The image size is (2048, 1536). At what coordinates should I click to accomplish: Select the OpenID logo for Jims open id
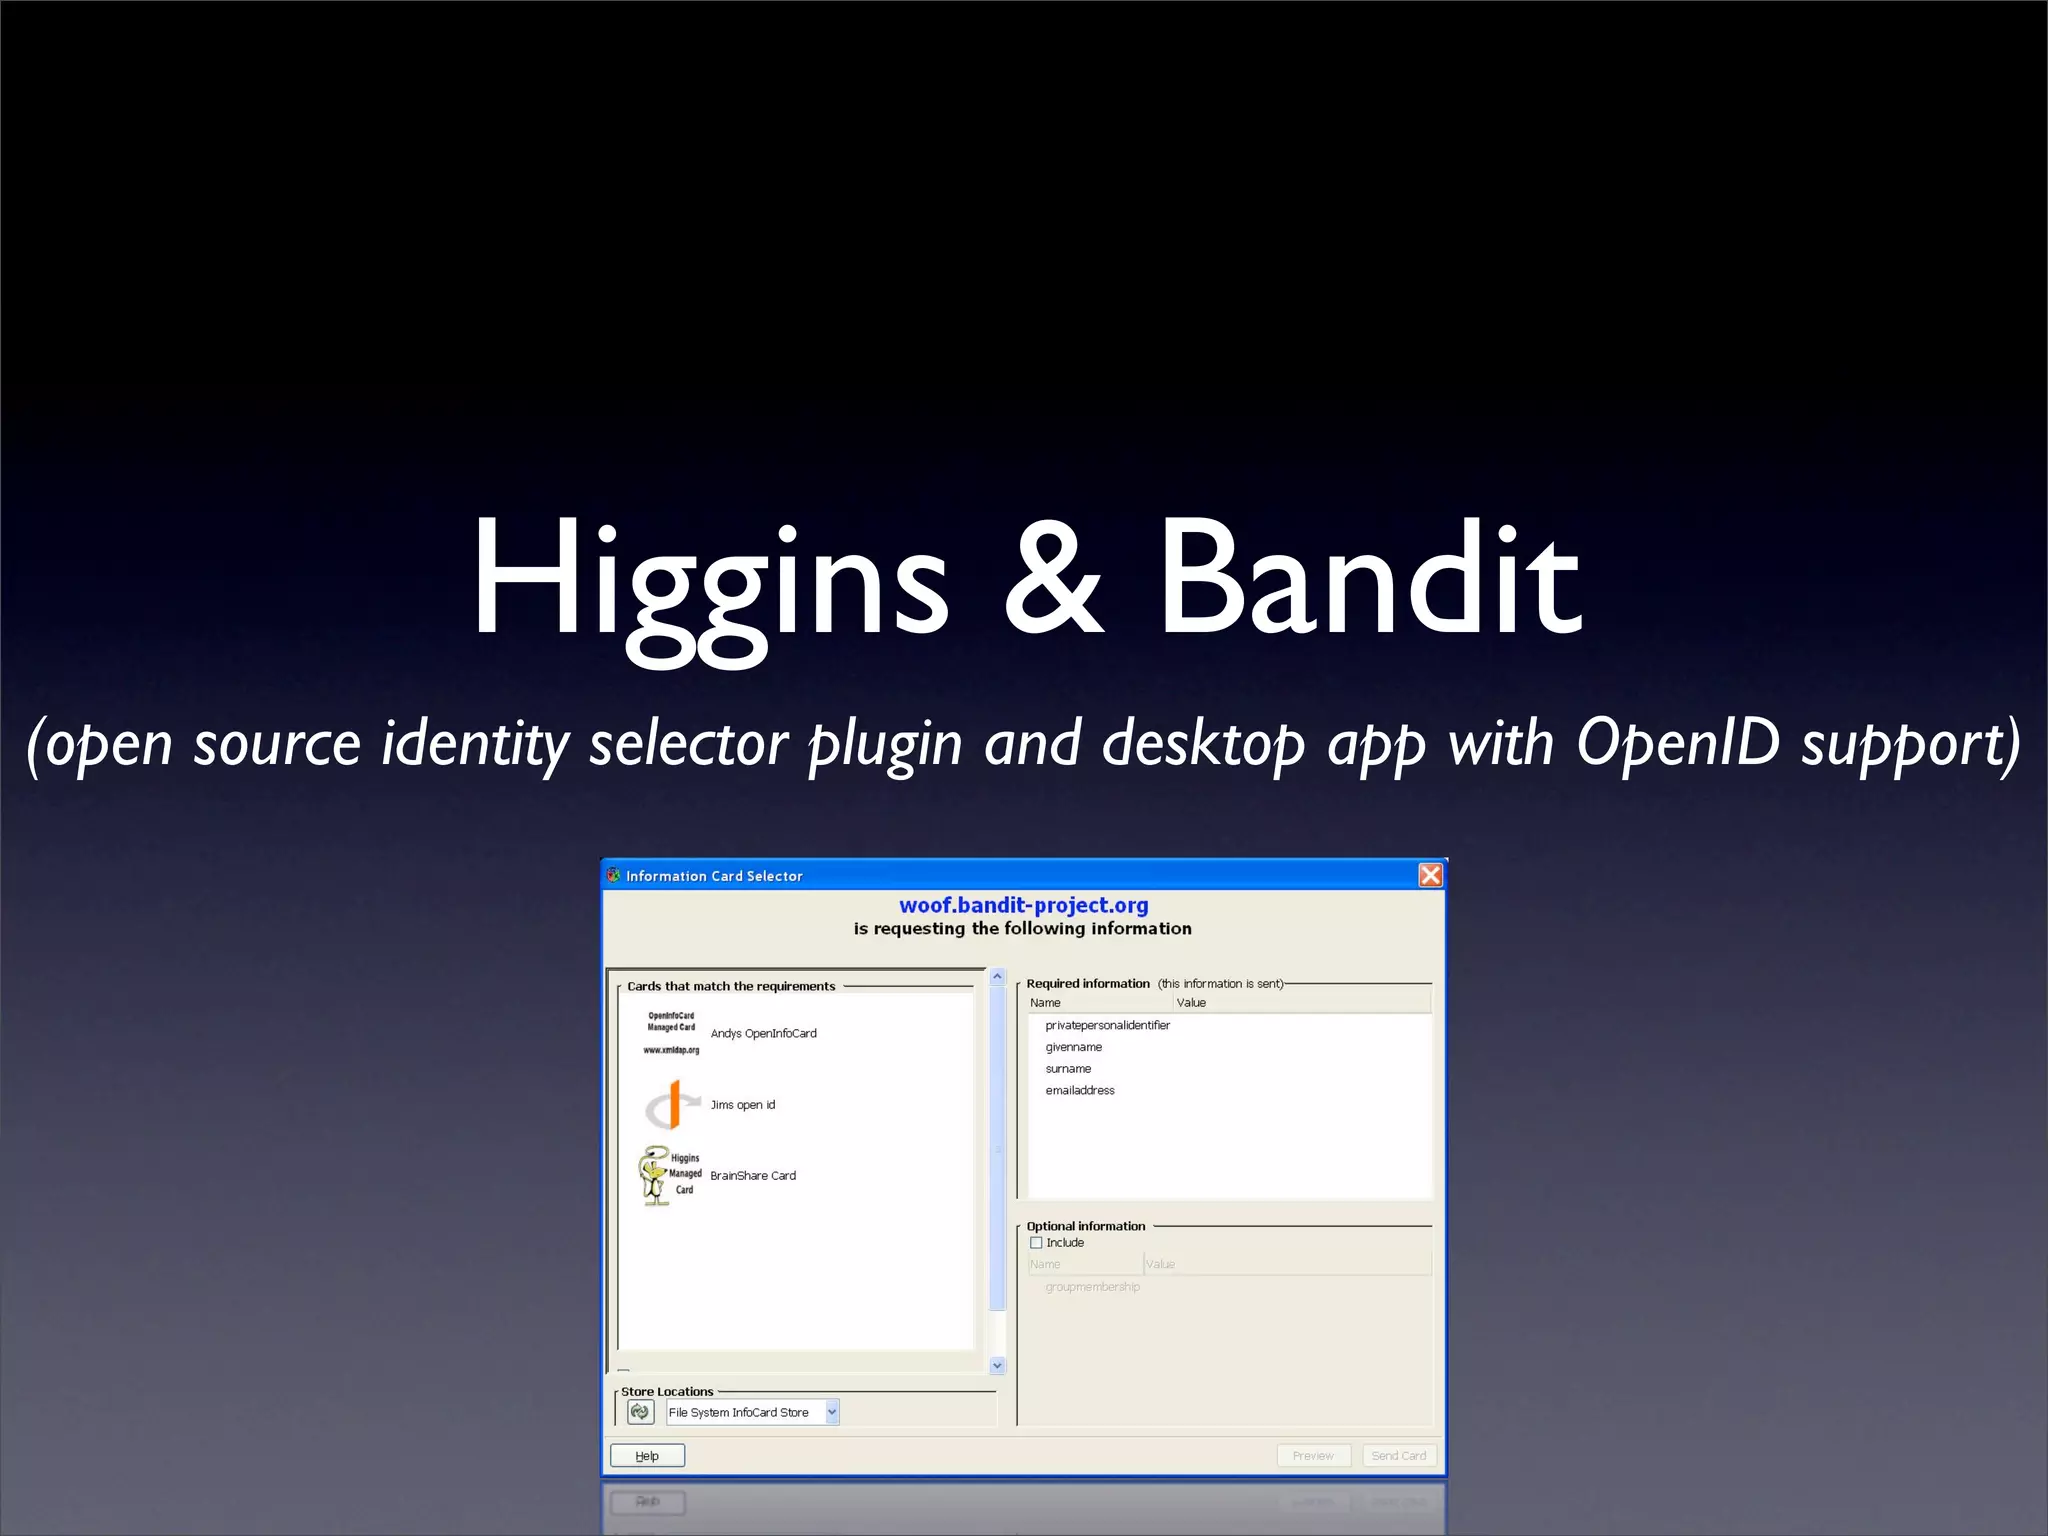[x=672, y=1105]
